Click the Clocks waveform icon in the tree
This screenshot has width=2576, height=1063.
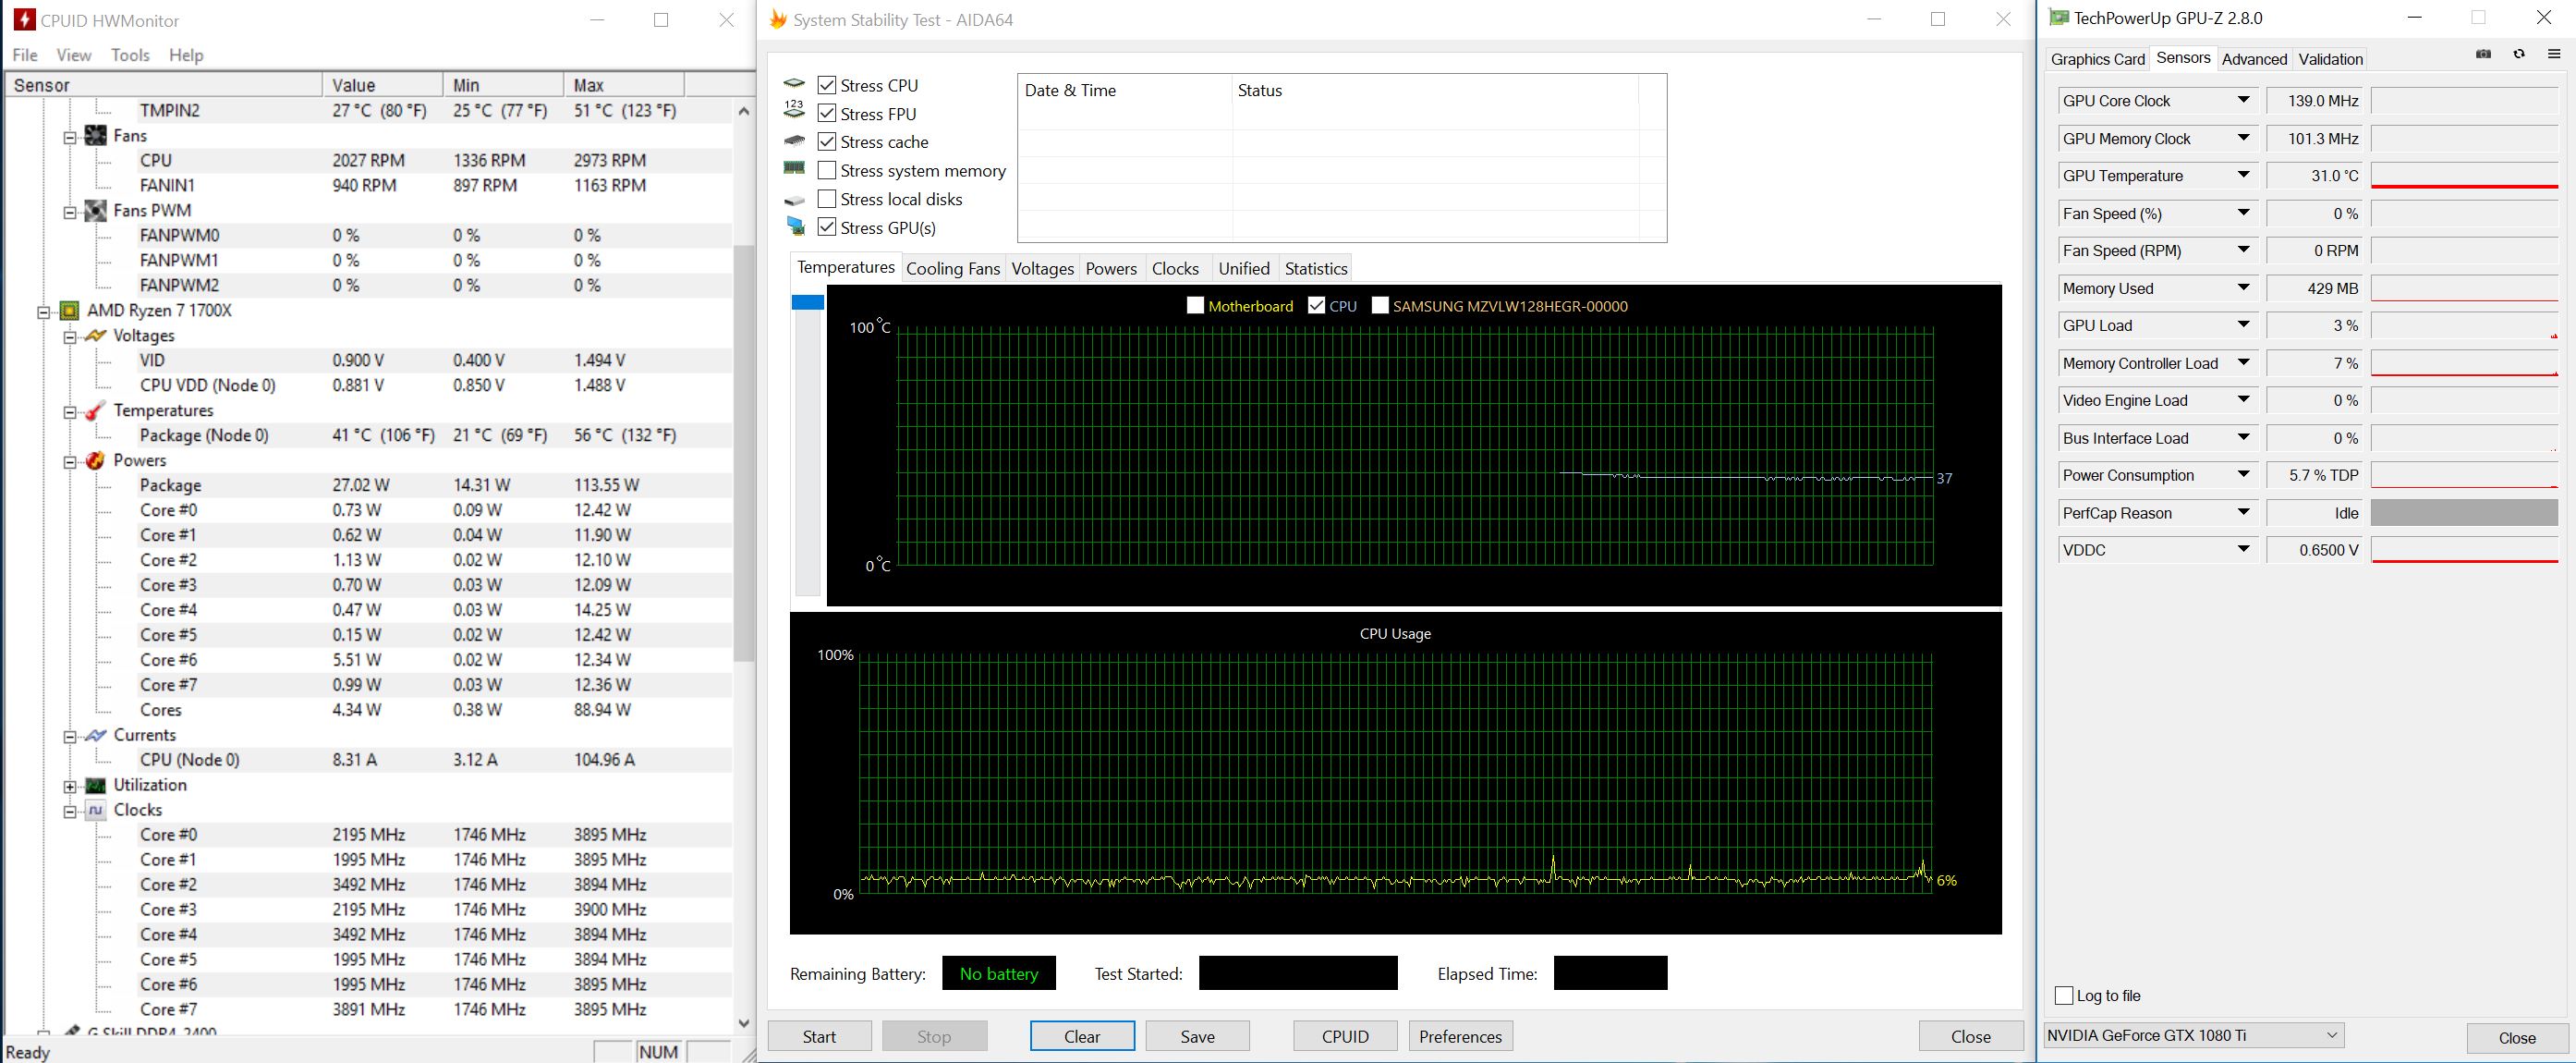coord(96,810)
